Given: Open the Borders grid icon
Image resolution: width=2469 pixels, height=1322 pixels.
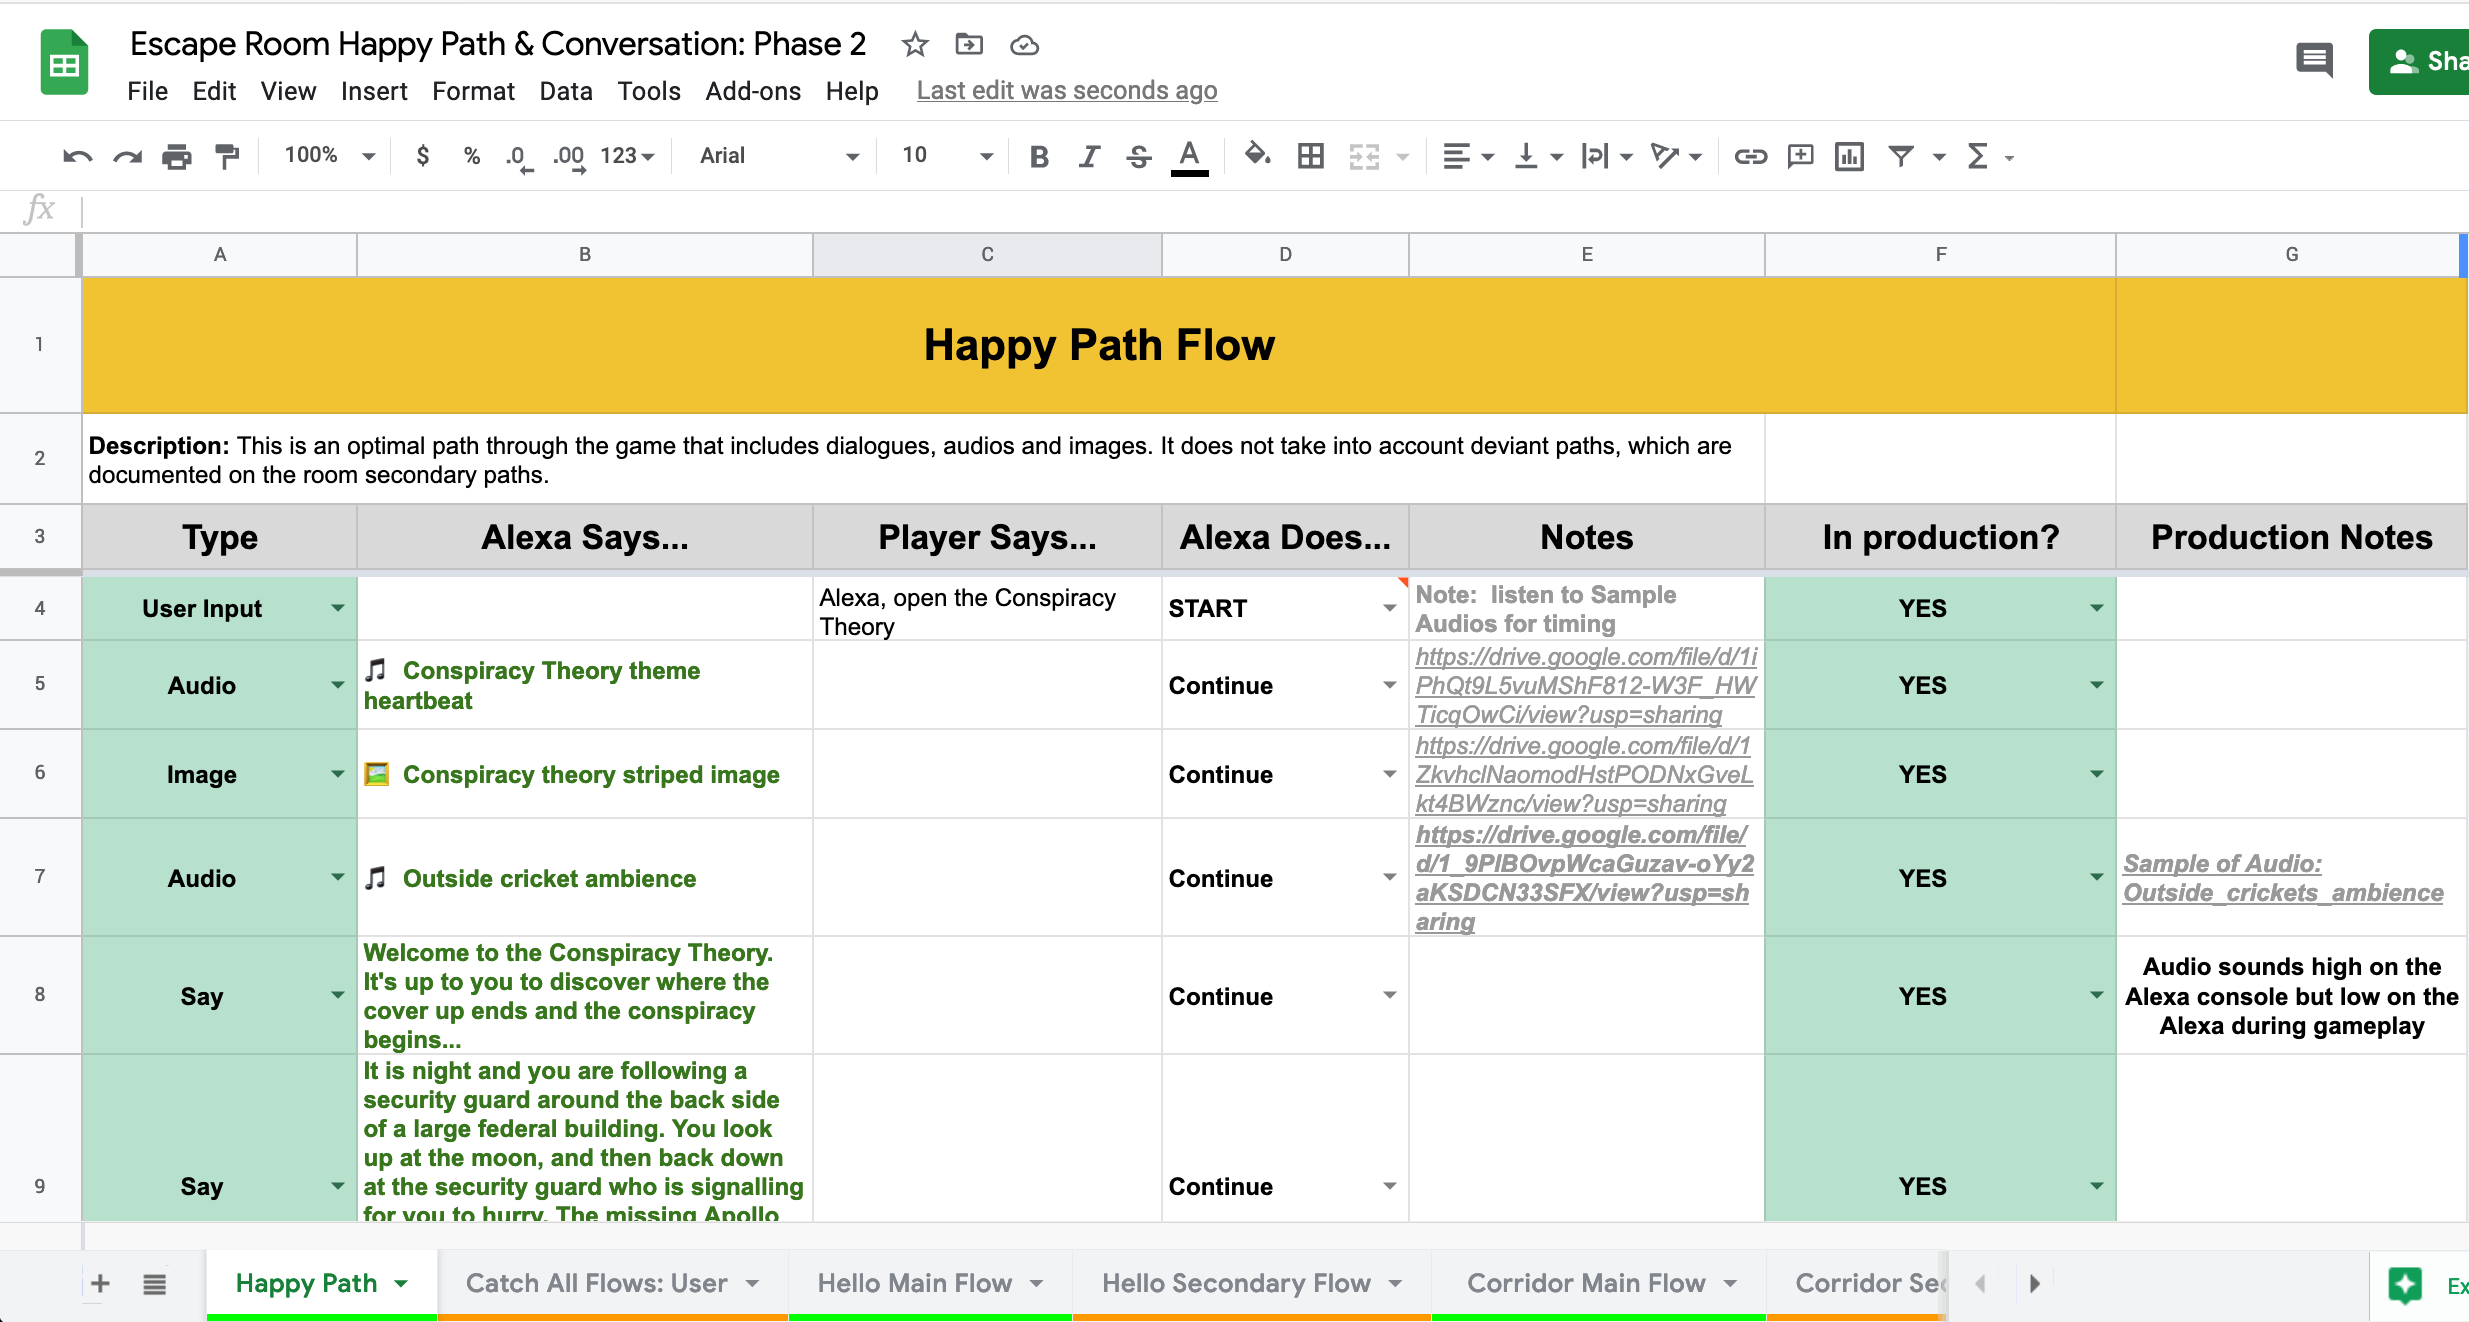Looking at the screenshot, I should 1310,156.
